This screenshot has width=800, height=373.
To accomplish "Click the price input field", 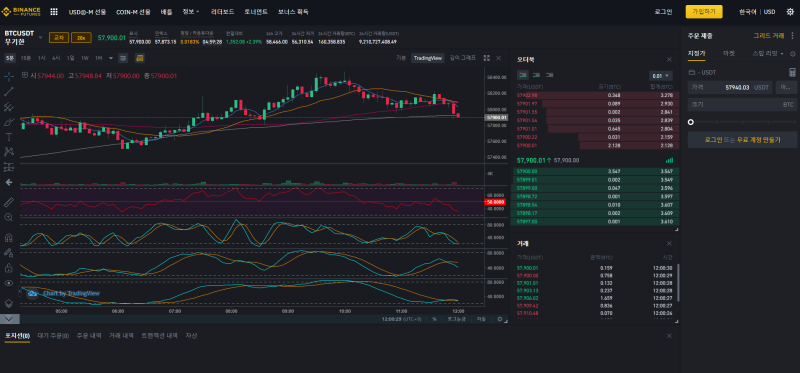I will tap(730, 87).
